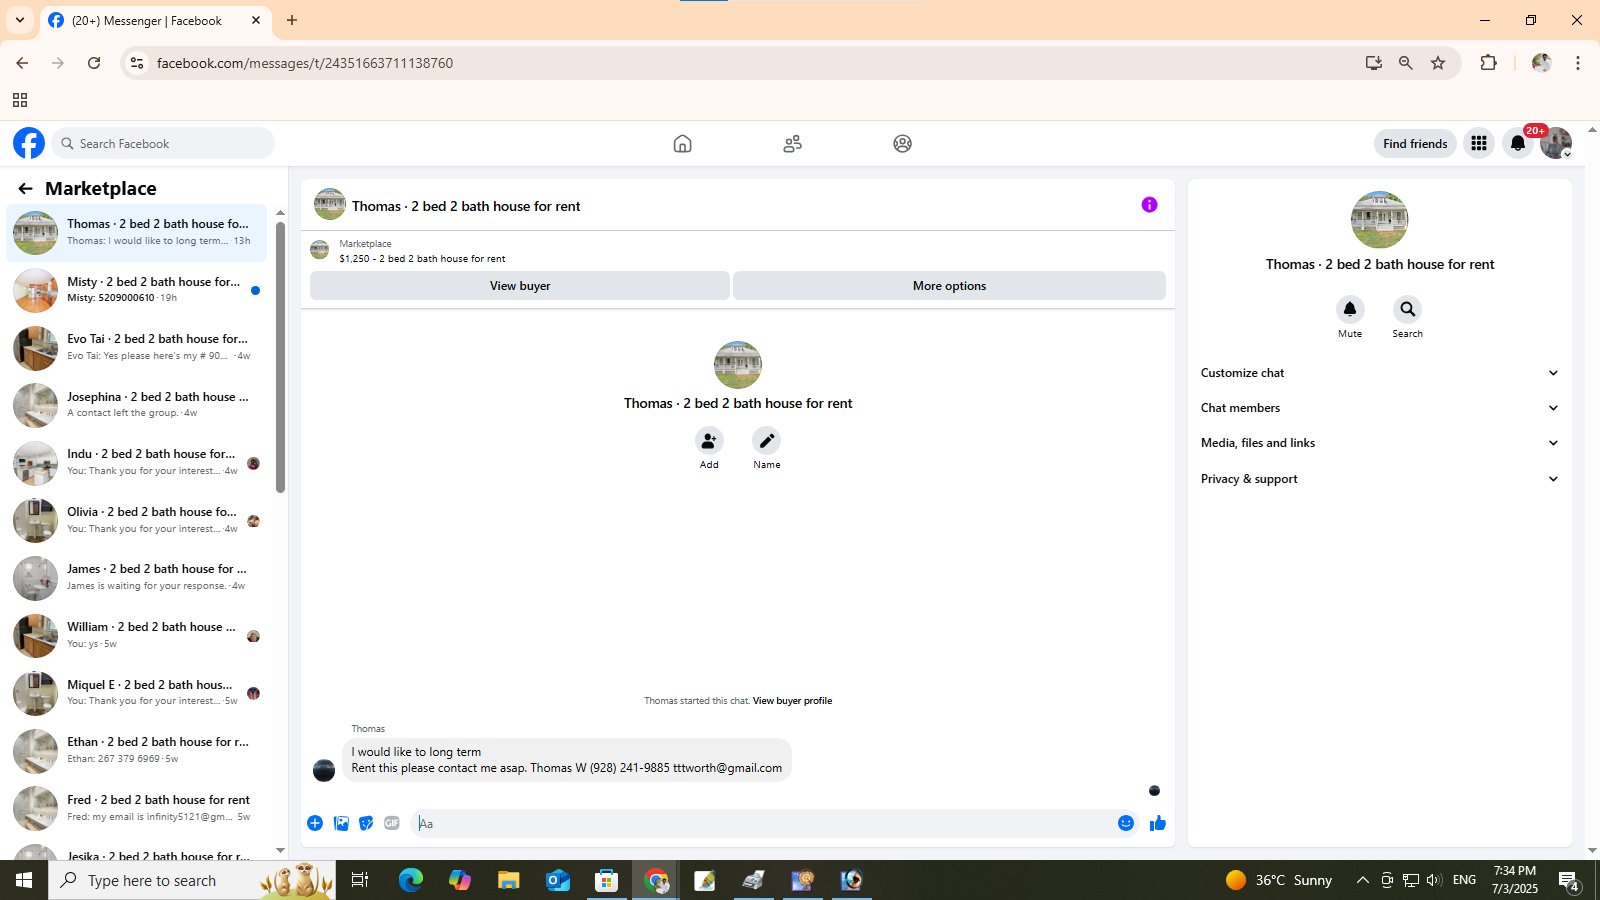
Task: Open Misty conversation in list
Action: (x=137, y=289)
